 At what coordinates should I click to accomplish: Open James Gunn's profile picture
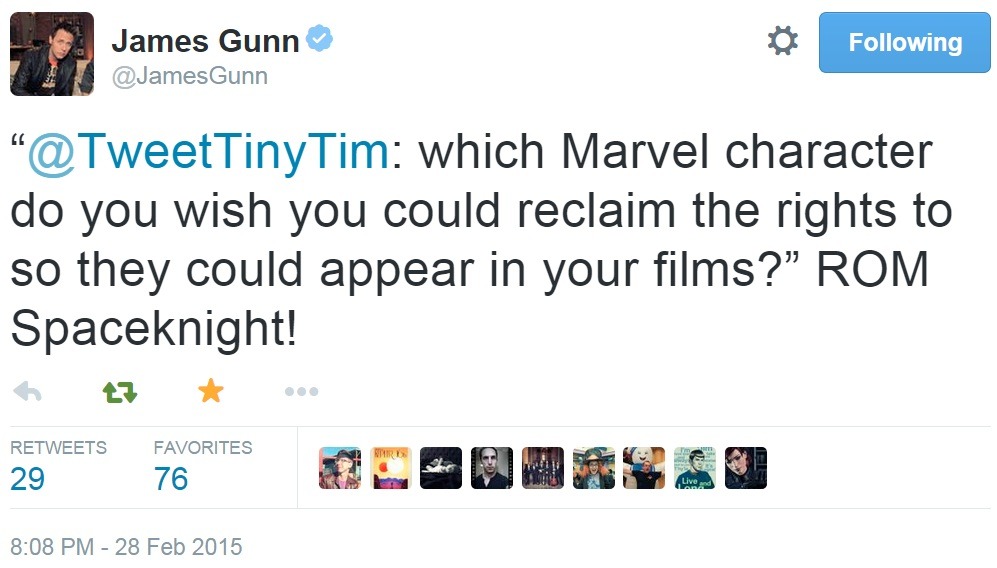tap(52, 54)
